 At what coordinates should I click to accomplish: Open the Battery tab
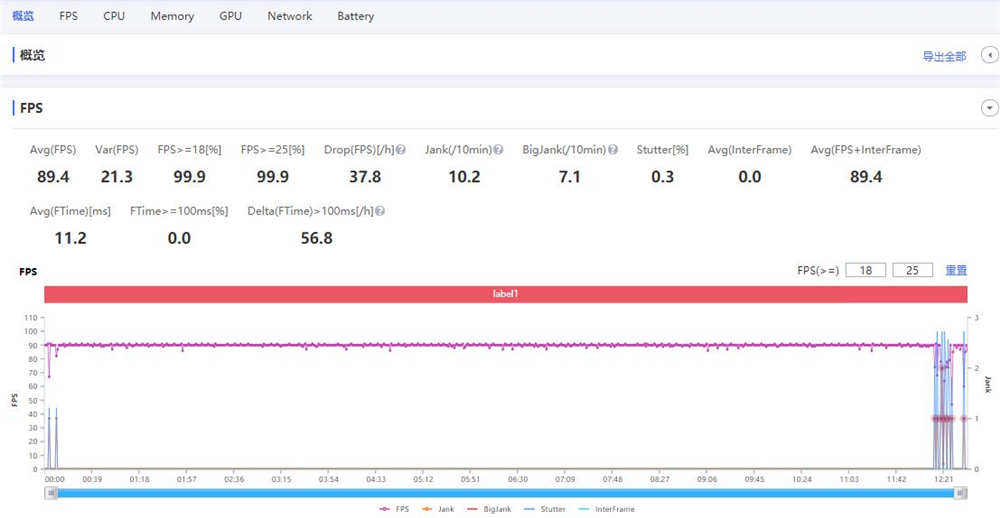(x=355, y=17)
